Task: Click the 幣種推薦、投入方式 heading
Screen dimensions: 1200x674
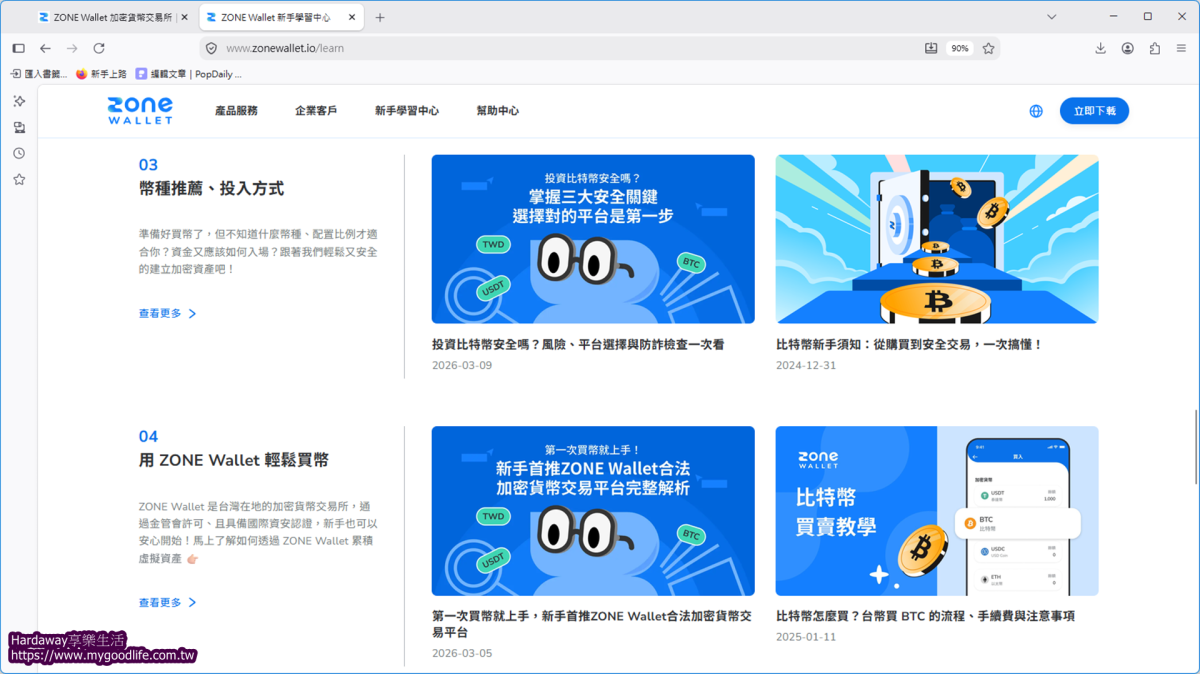Action: pos(211,188)
